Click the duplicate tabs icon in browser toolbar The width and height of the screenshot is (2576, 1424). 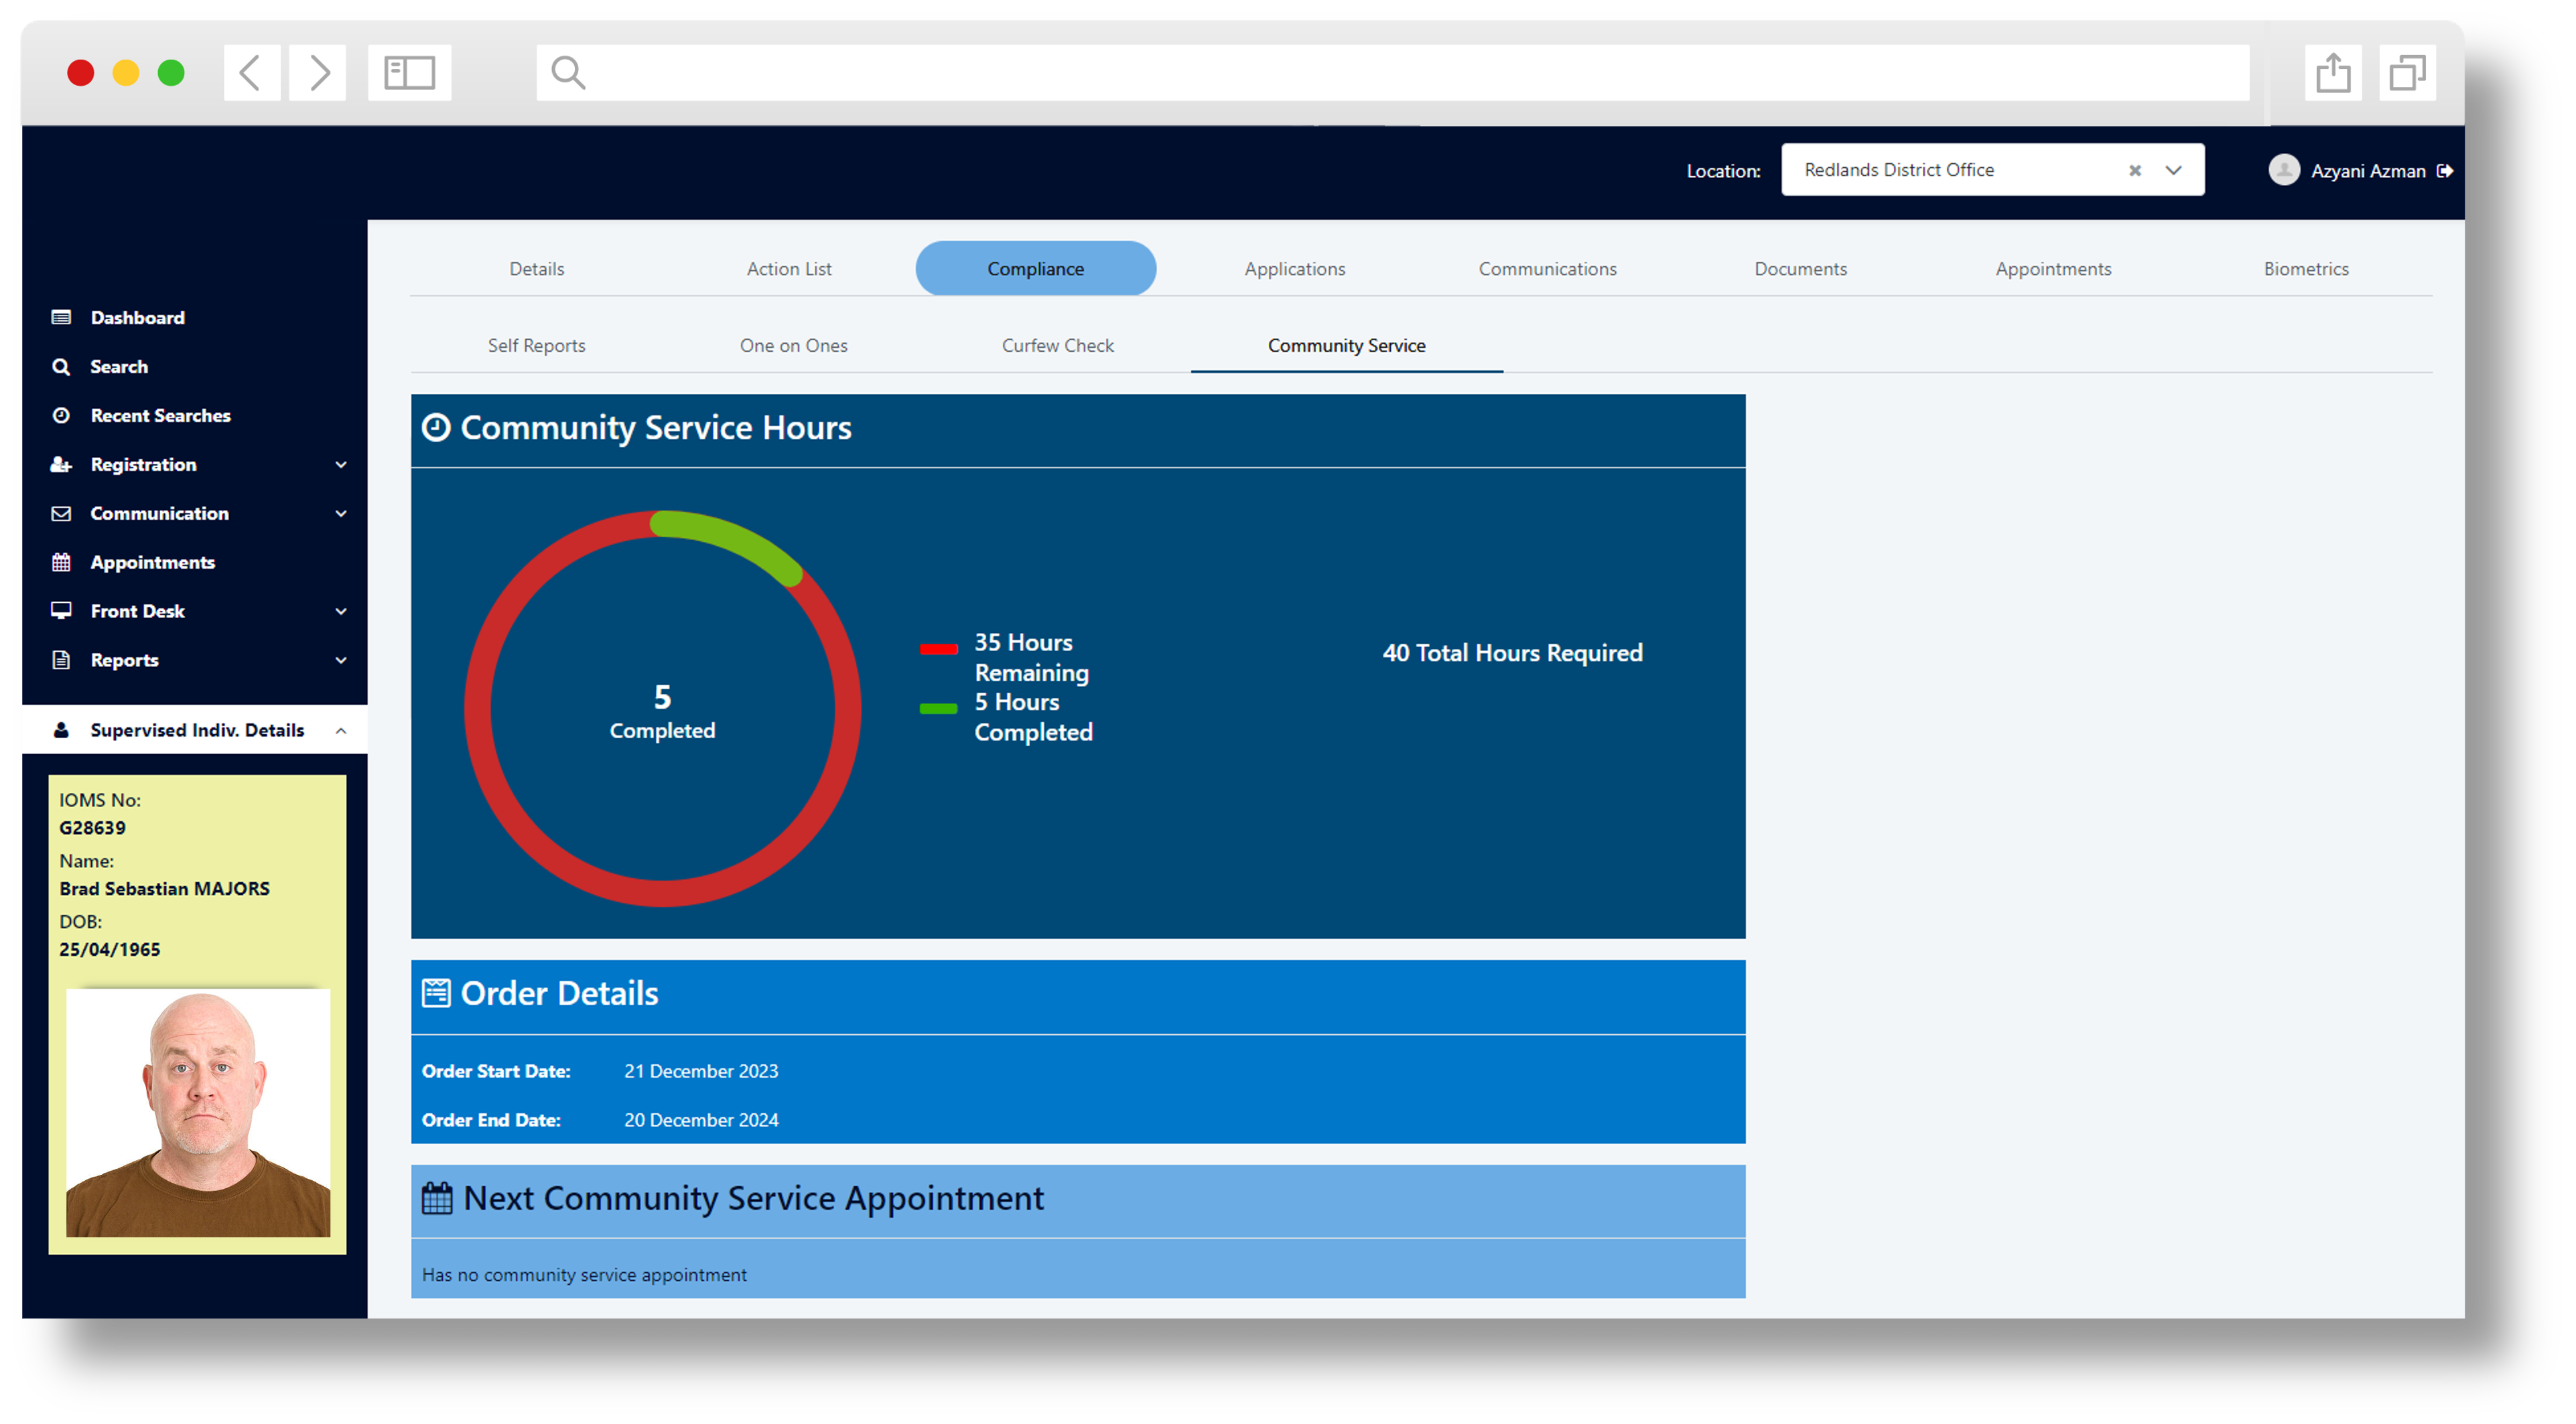[x=2407, y=72]
